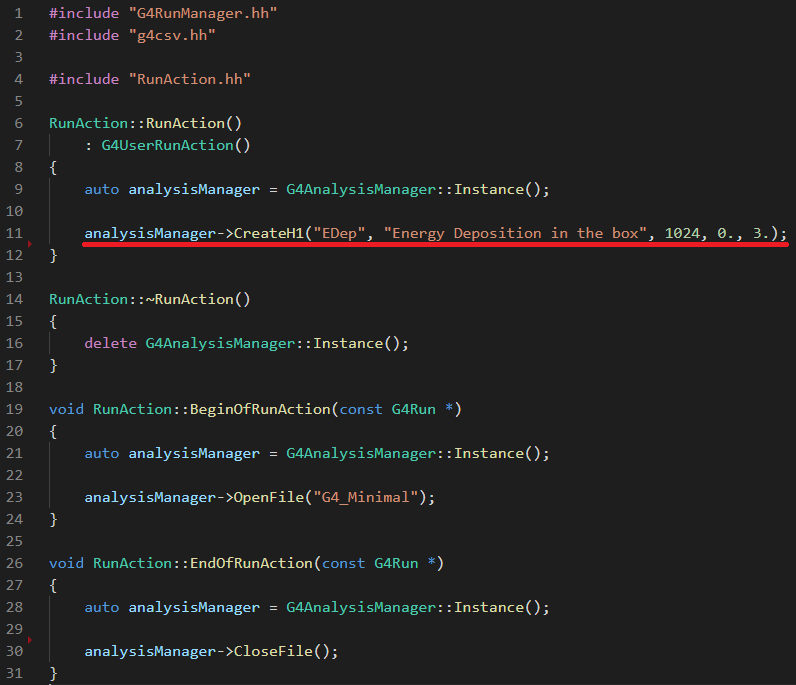Click the 1024 bin count value
The width and height of the screenshot is (796, 685).
[x=681, y=233]
